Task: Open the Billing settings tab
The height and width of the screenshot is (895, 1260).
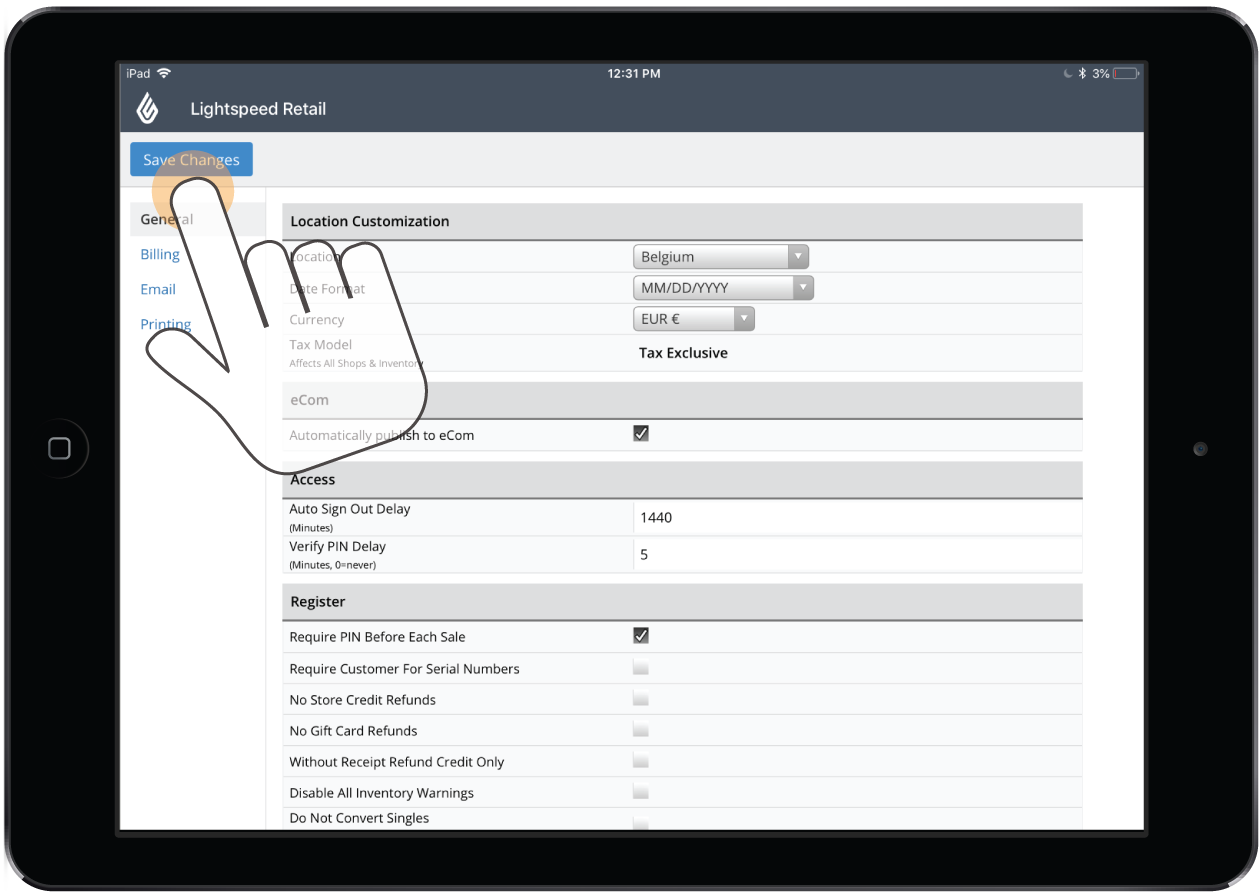Action: [160, 254]
